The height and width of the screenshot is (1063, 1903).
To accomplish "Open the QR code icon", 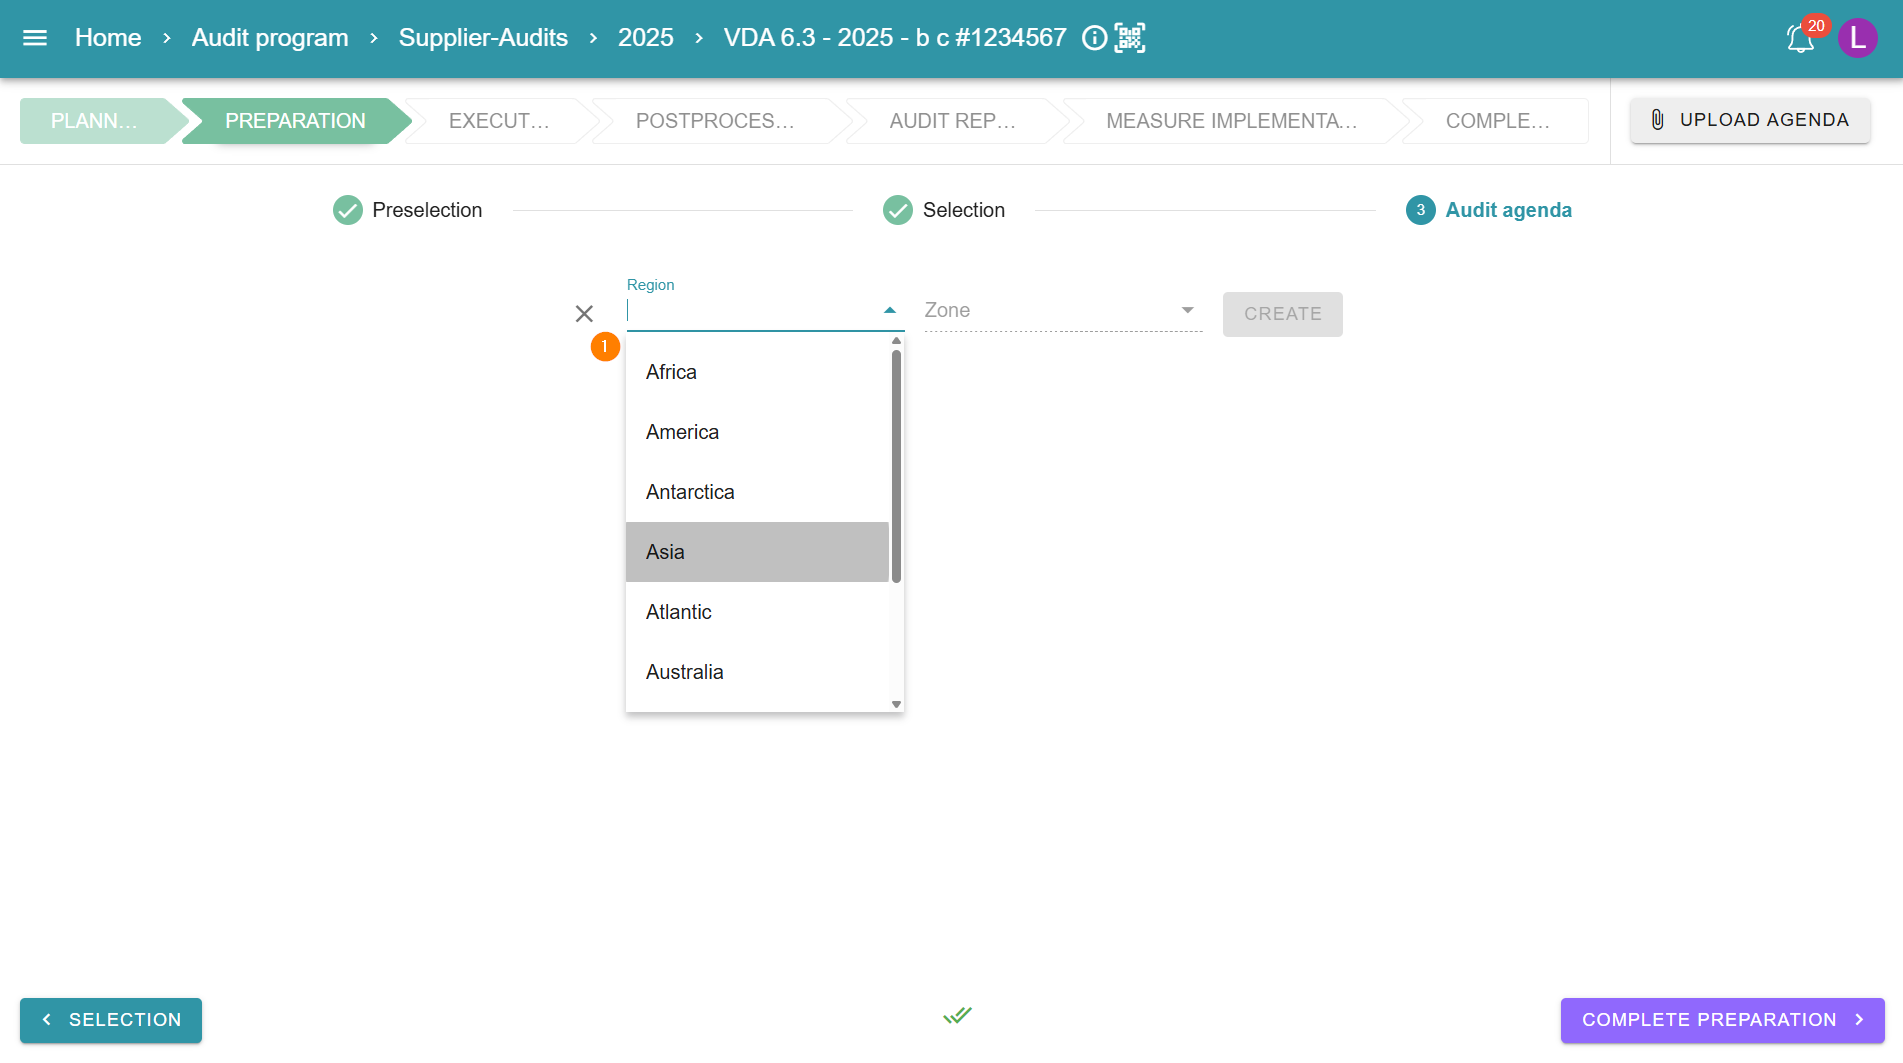I will click(1130, 38).
